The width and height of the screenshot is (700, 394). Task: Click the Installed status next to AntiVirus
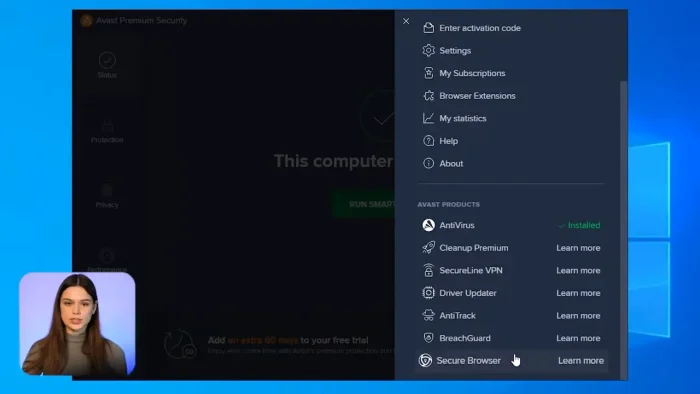click(579, 225)
